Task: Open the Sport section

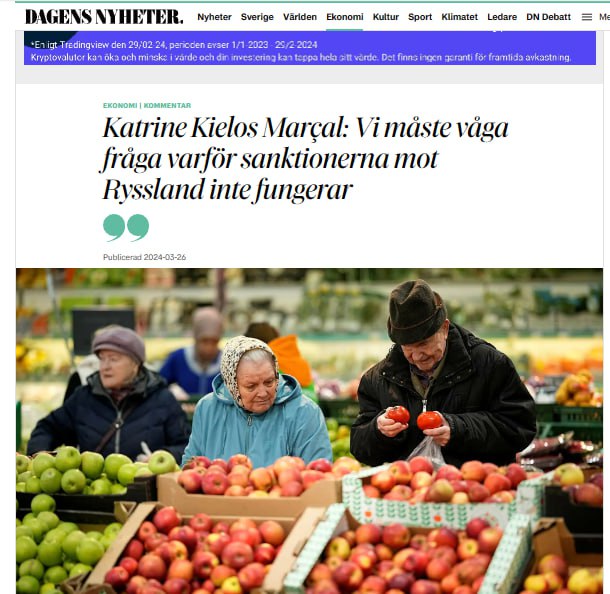Action: pyautogui.click(x=420, y=17)
